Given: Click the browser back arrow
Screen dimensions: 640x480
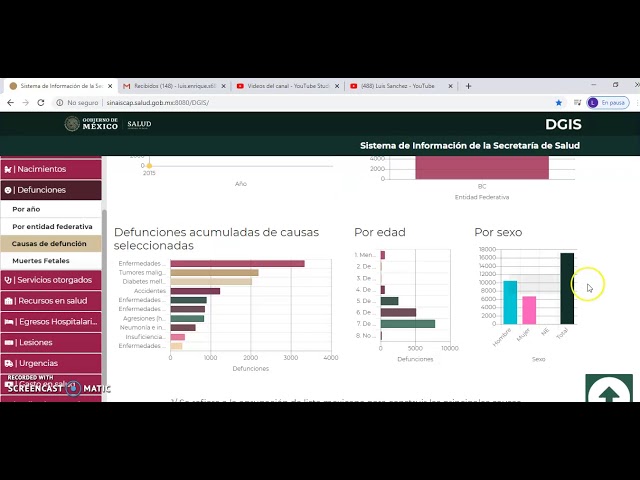Looking at the screenshot, I should pyautogui.click(x=11, y=103).
